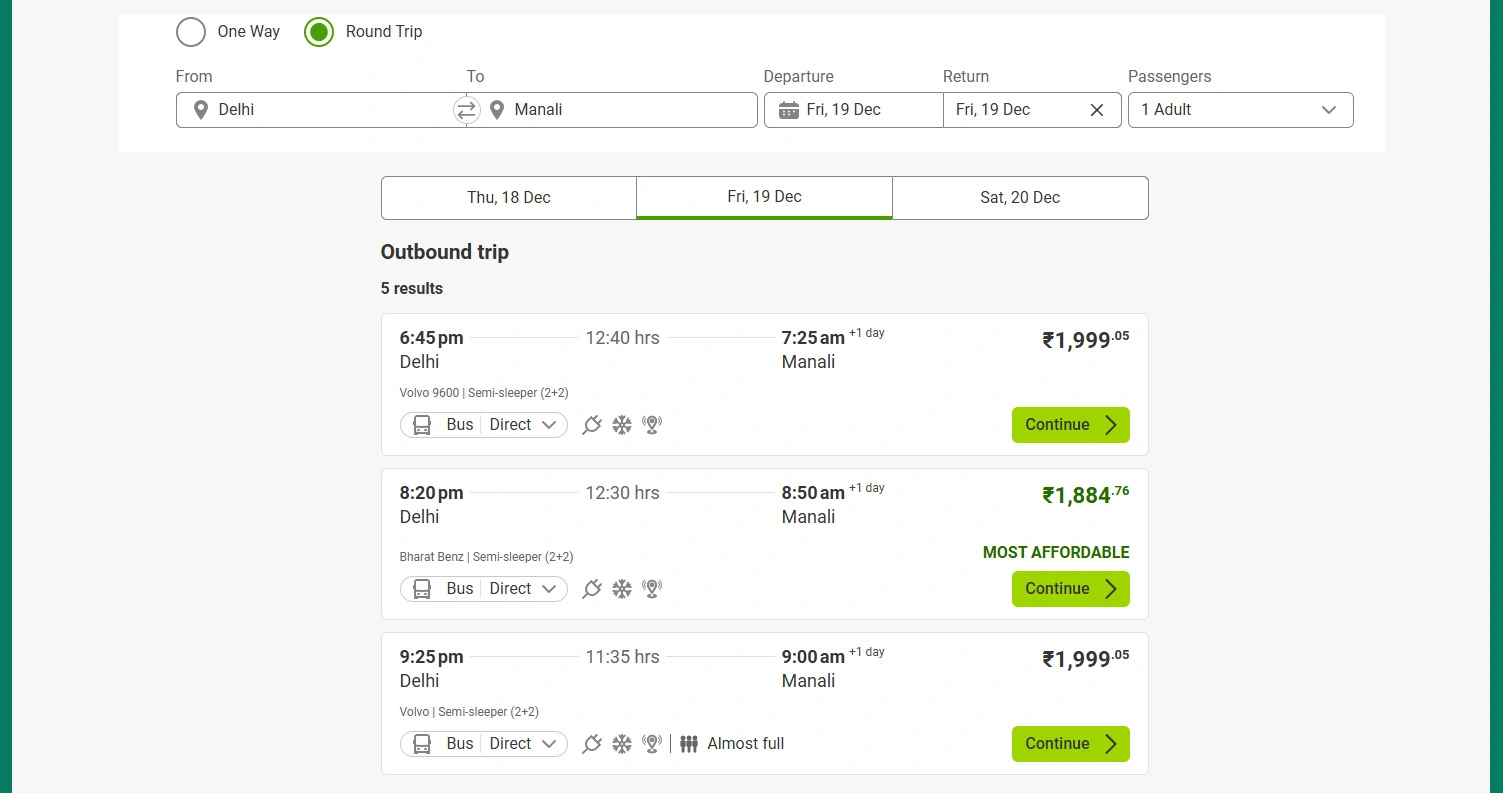The width and height of the screenshot is (1503, 793).
Task: Switch to the Thu, 18 Dec tab
Action: tap(508, 198)
